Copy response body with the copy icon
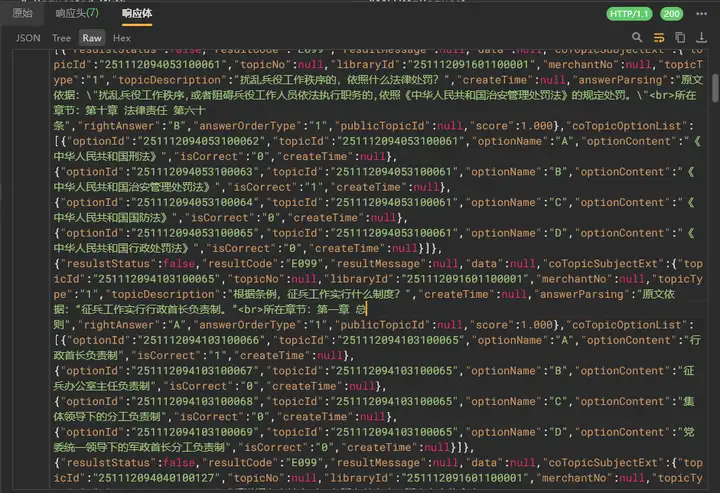Viewport: 720px width, 493px height. click(x=680, y=38)
